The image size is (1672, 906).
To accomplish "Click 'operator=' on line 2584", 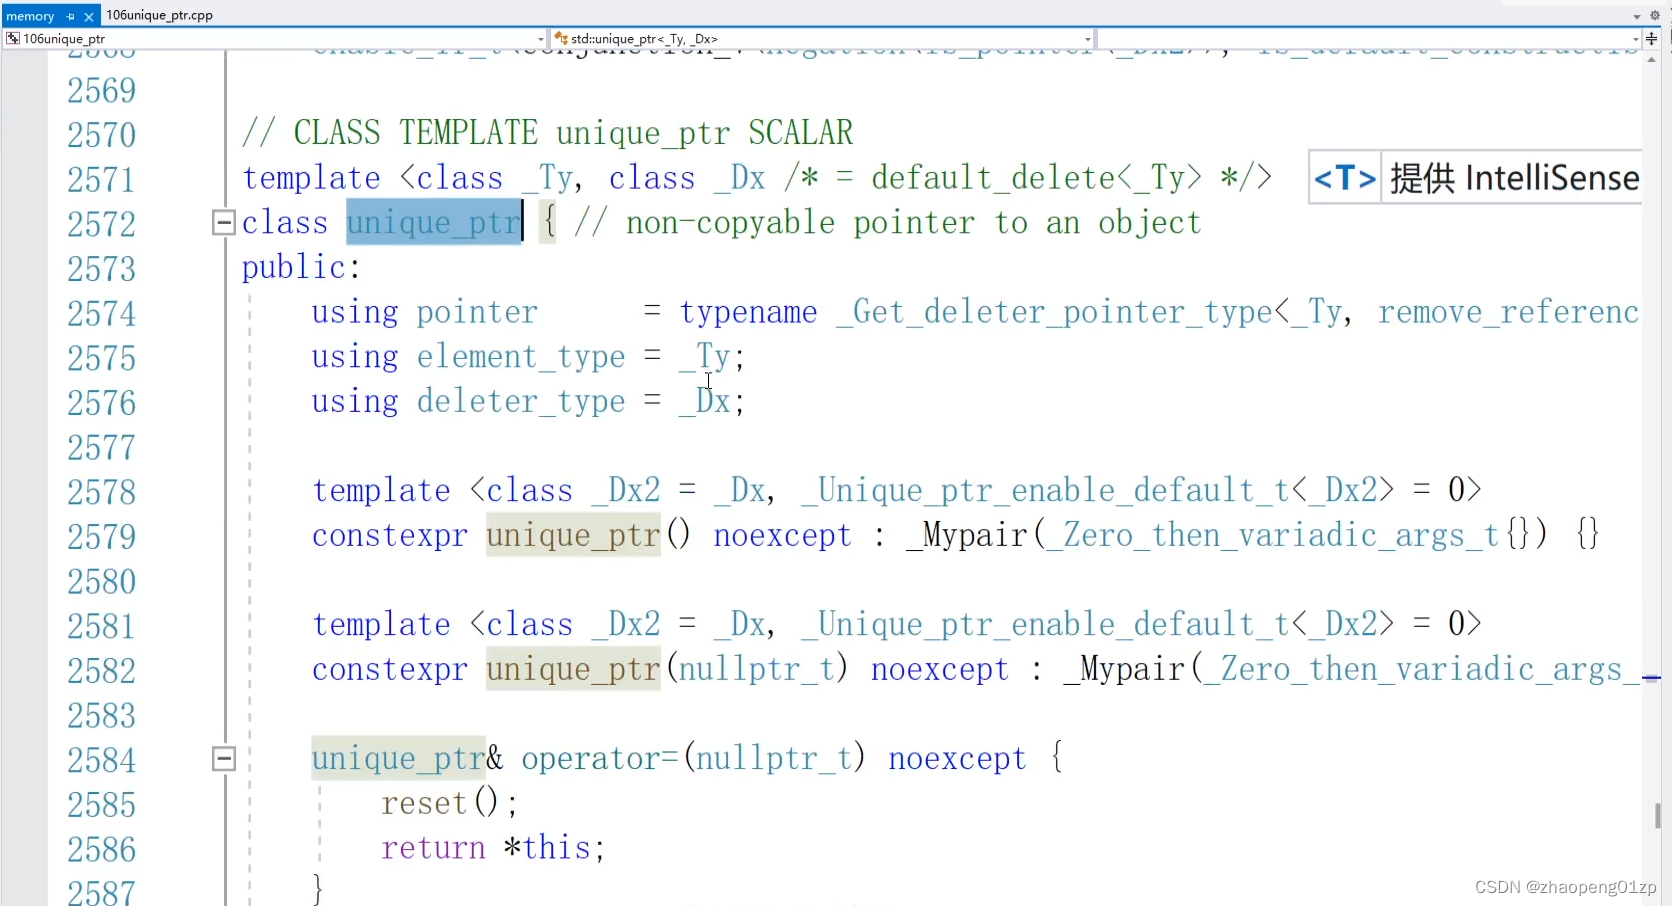I will tap(599, 759).
